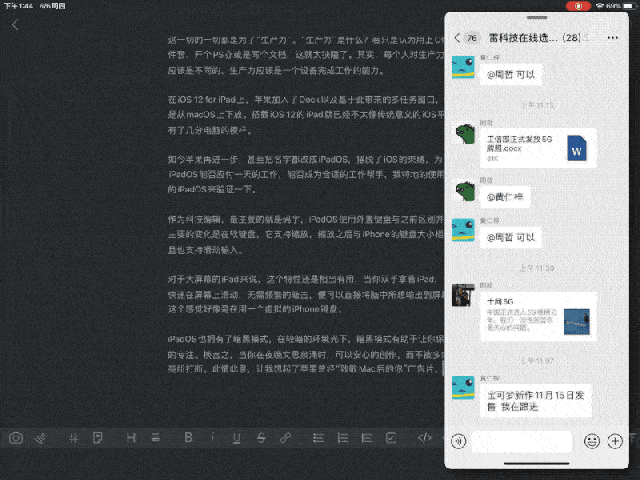Insert a hashtag tag
The width and height of the screenshot is (640, 480).
(73, 438)
